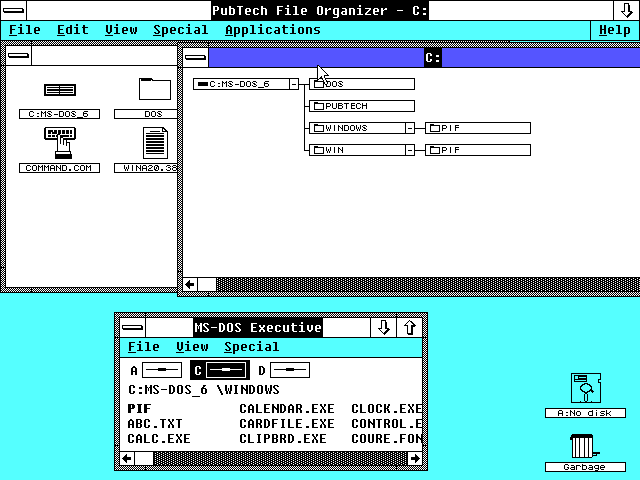Switch to drive D in MS-DOS Executive

pos(284,370)
